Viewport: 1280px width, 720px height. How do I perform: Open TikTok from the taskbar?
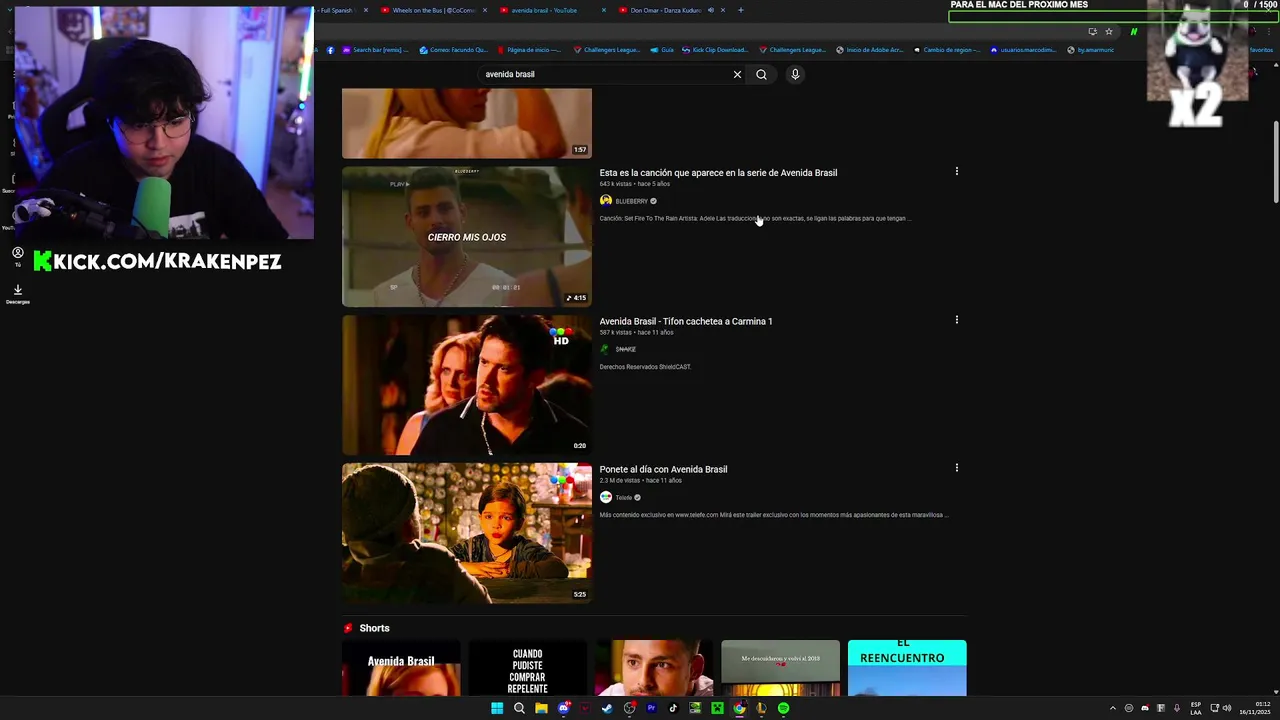(673, 708)
